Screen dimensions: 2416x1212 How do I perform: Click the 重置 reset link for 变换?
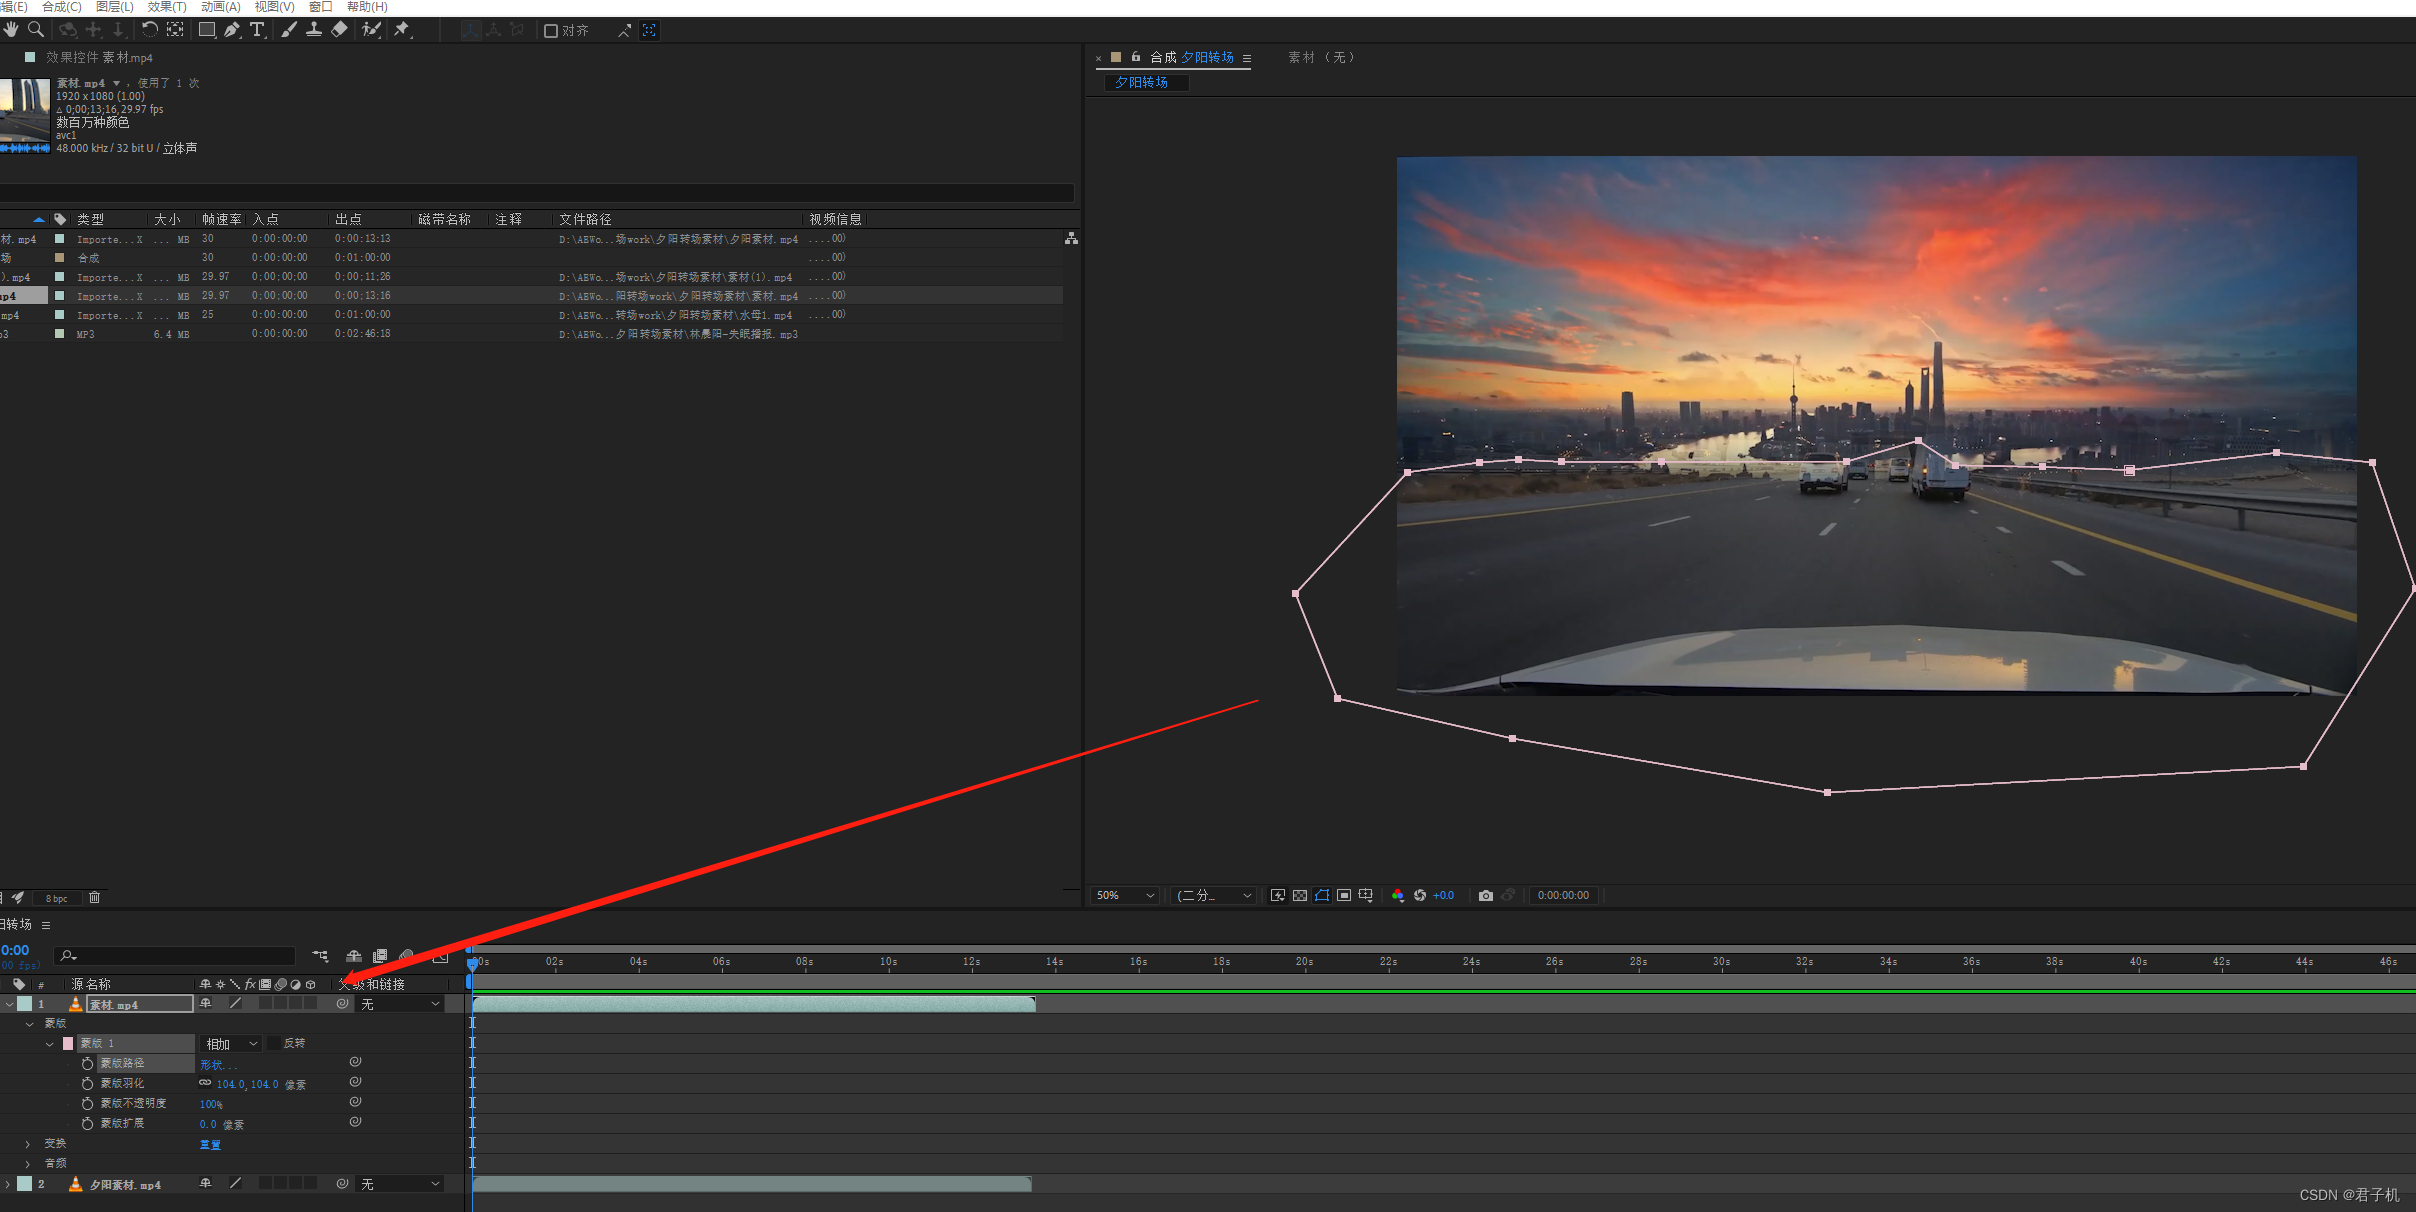coord(210,1144)
